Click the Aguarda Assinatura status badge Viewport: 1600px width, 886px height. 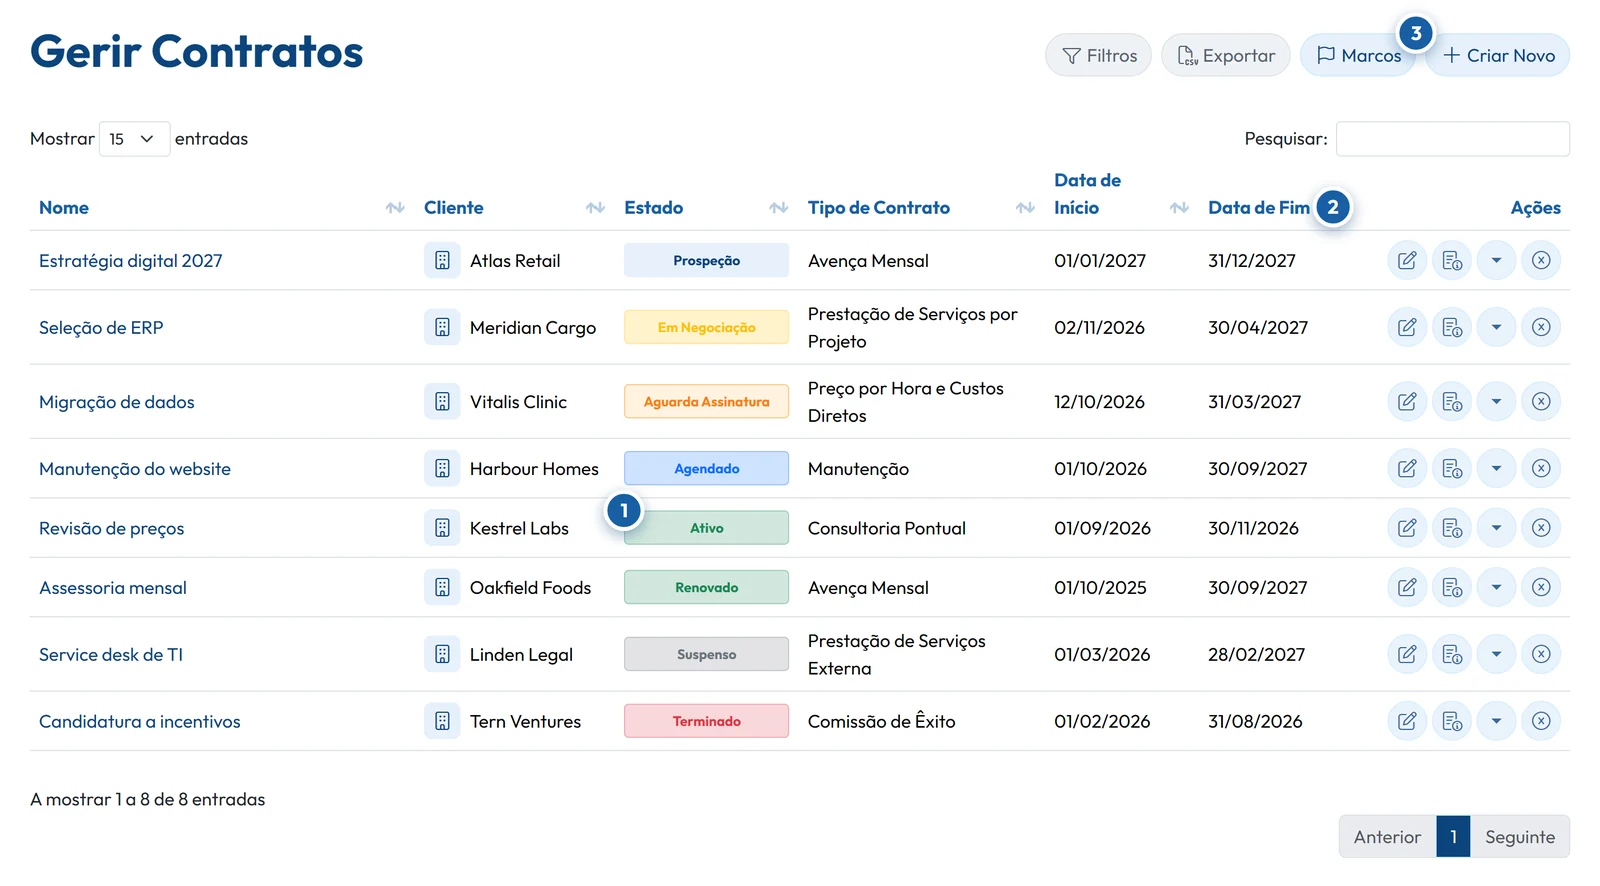706,402
